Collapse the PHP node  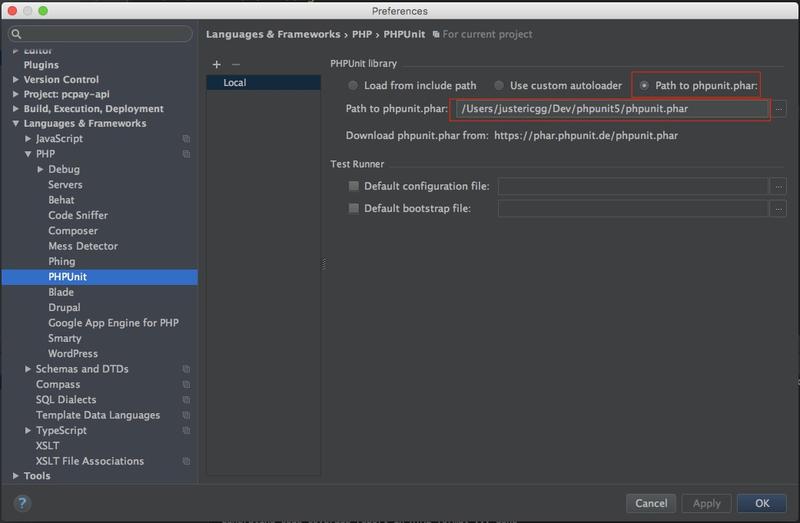[x=28, y=154]
